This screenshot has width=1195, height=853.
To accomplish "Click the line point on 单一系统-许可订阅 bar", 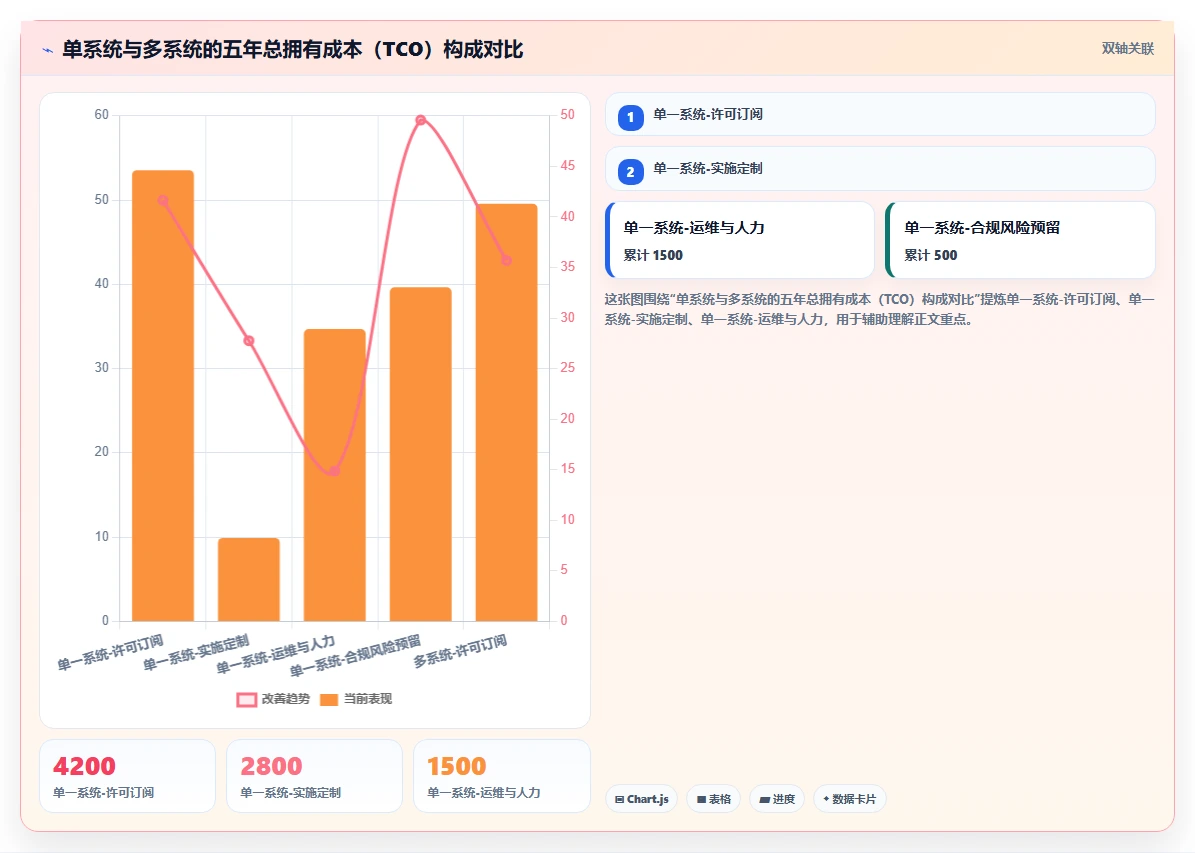I will coord(163,200).
